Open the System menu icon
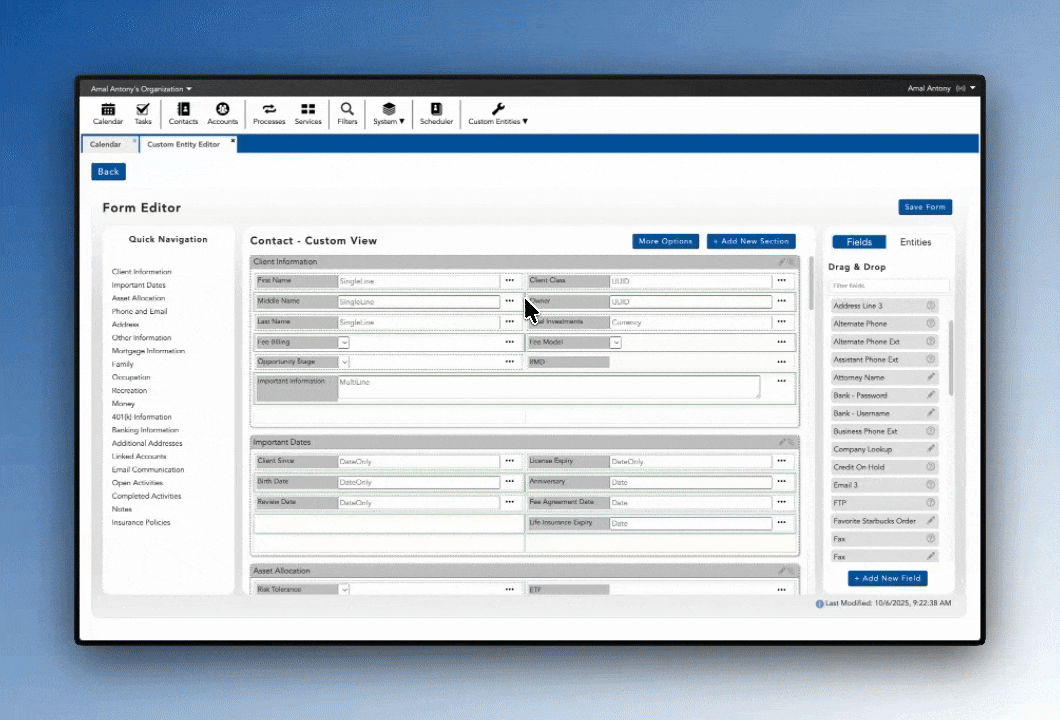1060x720 pixels. [x=388, y=112]
